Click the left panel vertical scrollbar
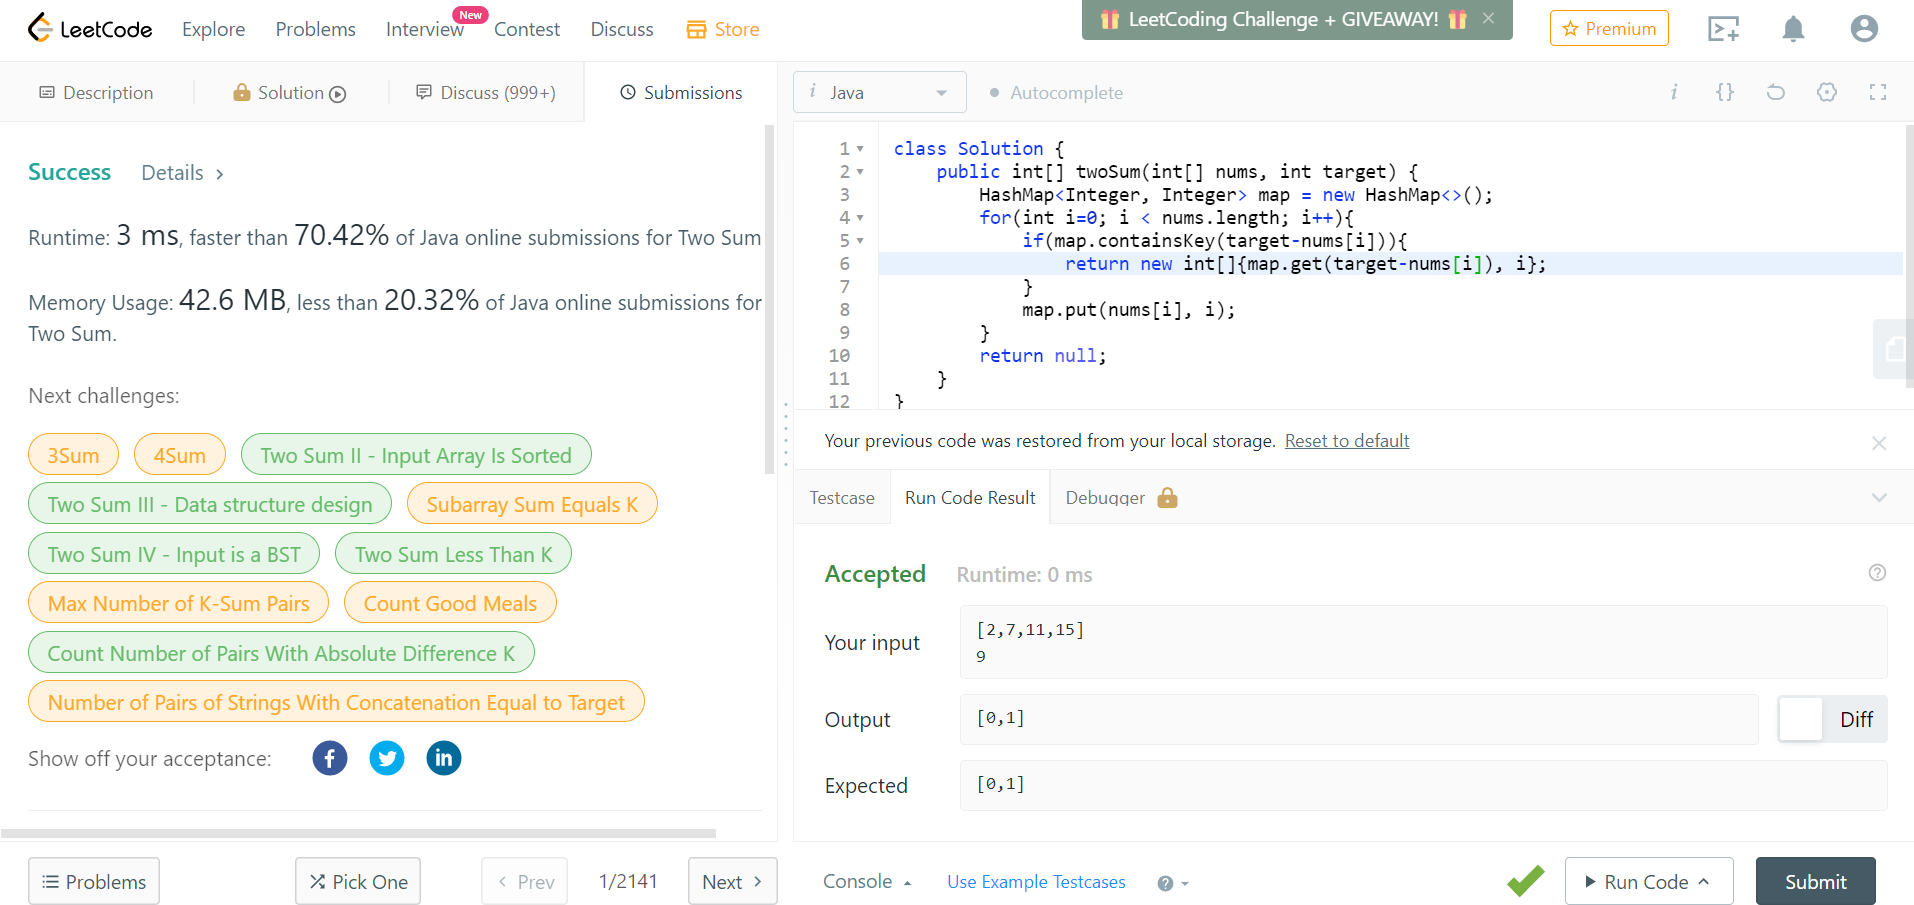Viewport: 1914px width, 905px height. tap(769, 300)
